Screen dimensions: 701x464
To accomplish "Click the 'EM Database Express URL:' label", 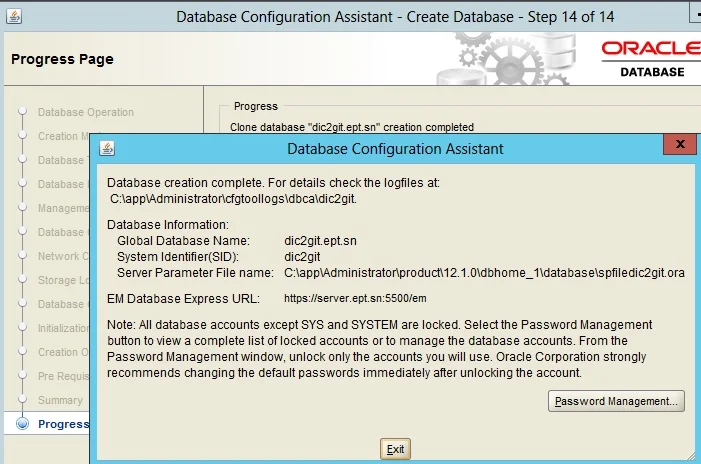I will (183, 299).
